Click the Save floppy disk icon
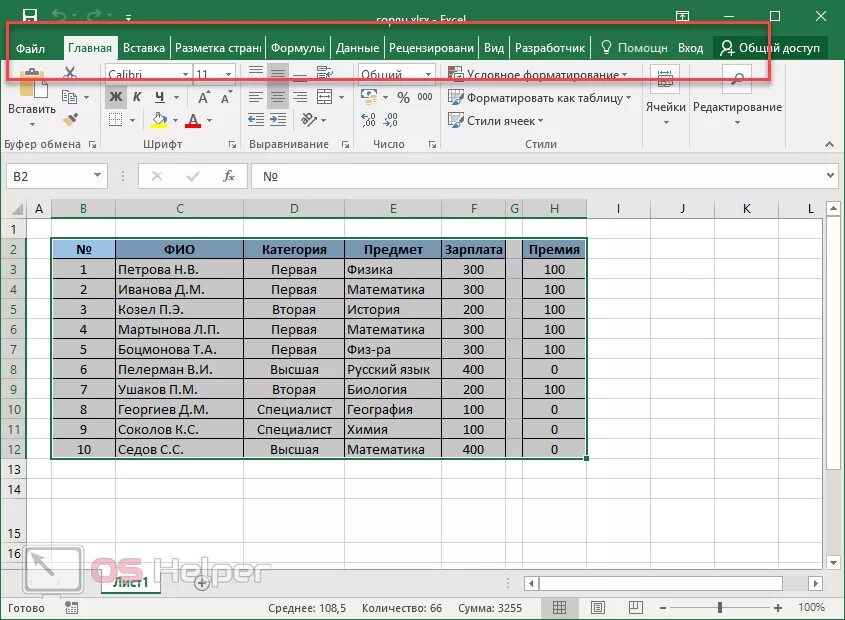The image size is (845, 620). 30,15
